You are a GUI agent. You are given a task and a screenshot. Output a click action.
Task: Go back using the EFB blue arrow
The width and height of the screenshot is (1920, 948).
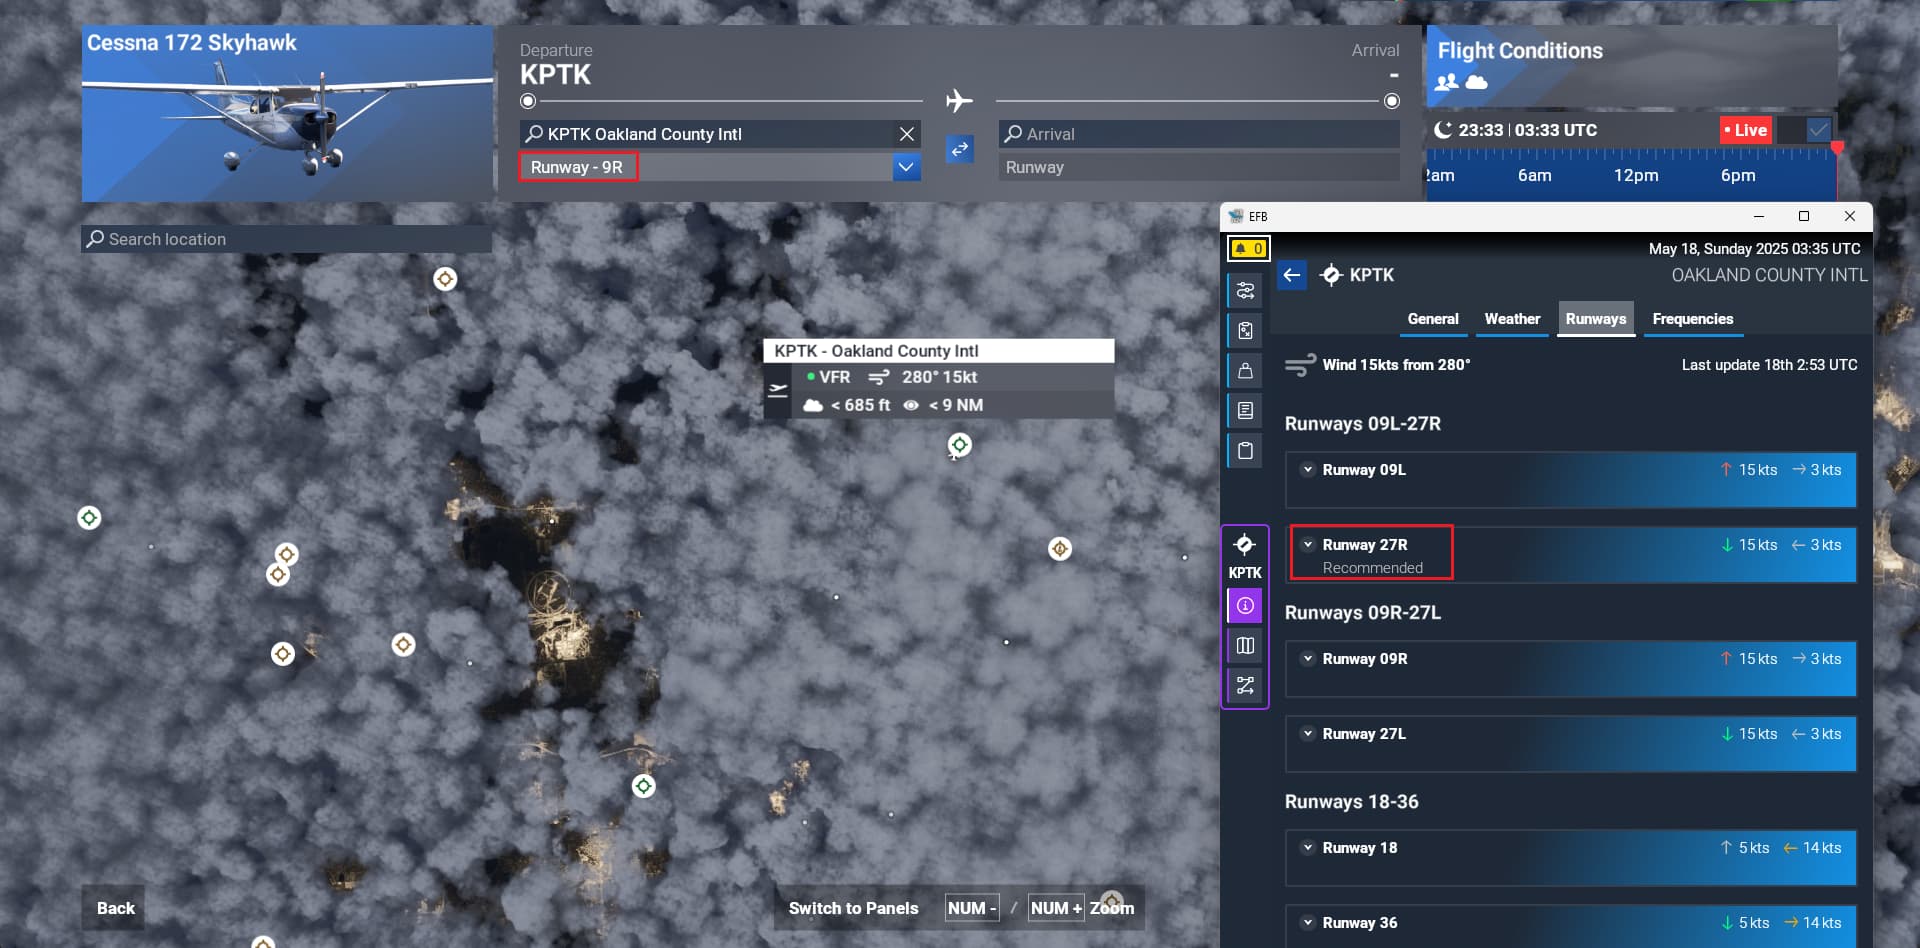point(1292,275)
